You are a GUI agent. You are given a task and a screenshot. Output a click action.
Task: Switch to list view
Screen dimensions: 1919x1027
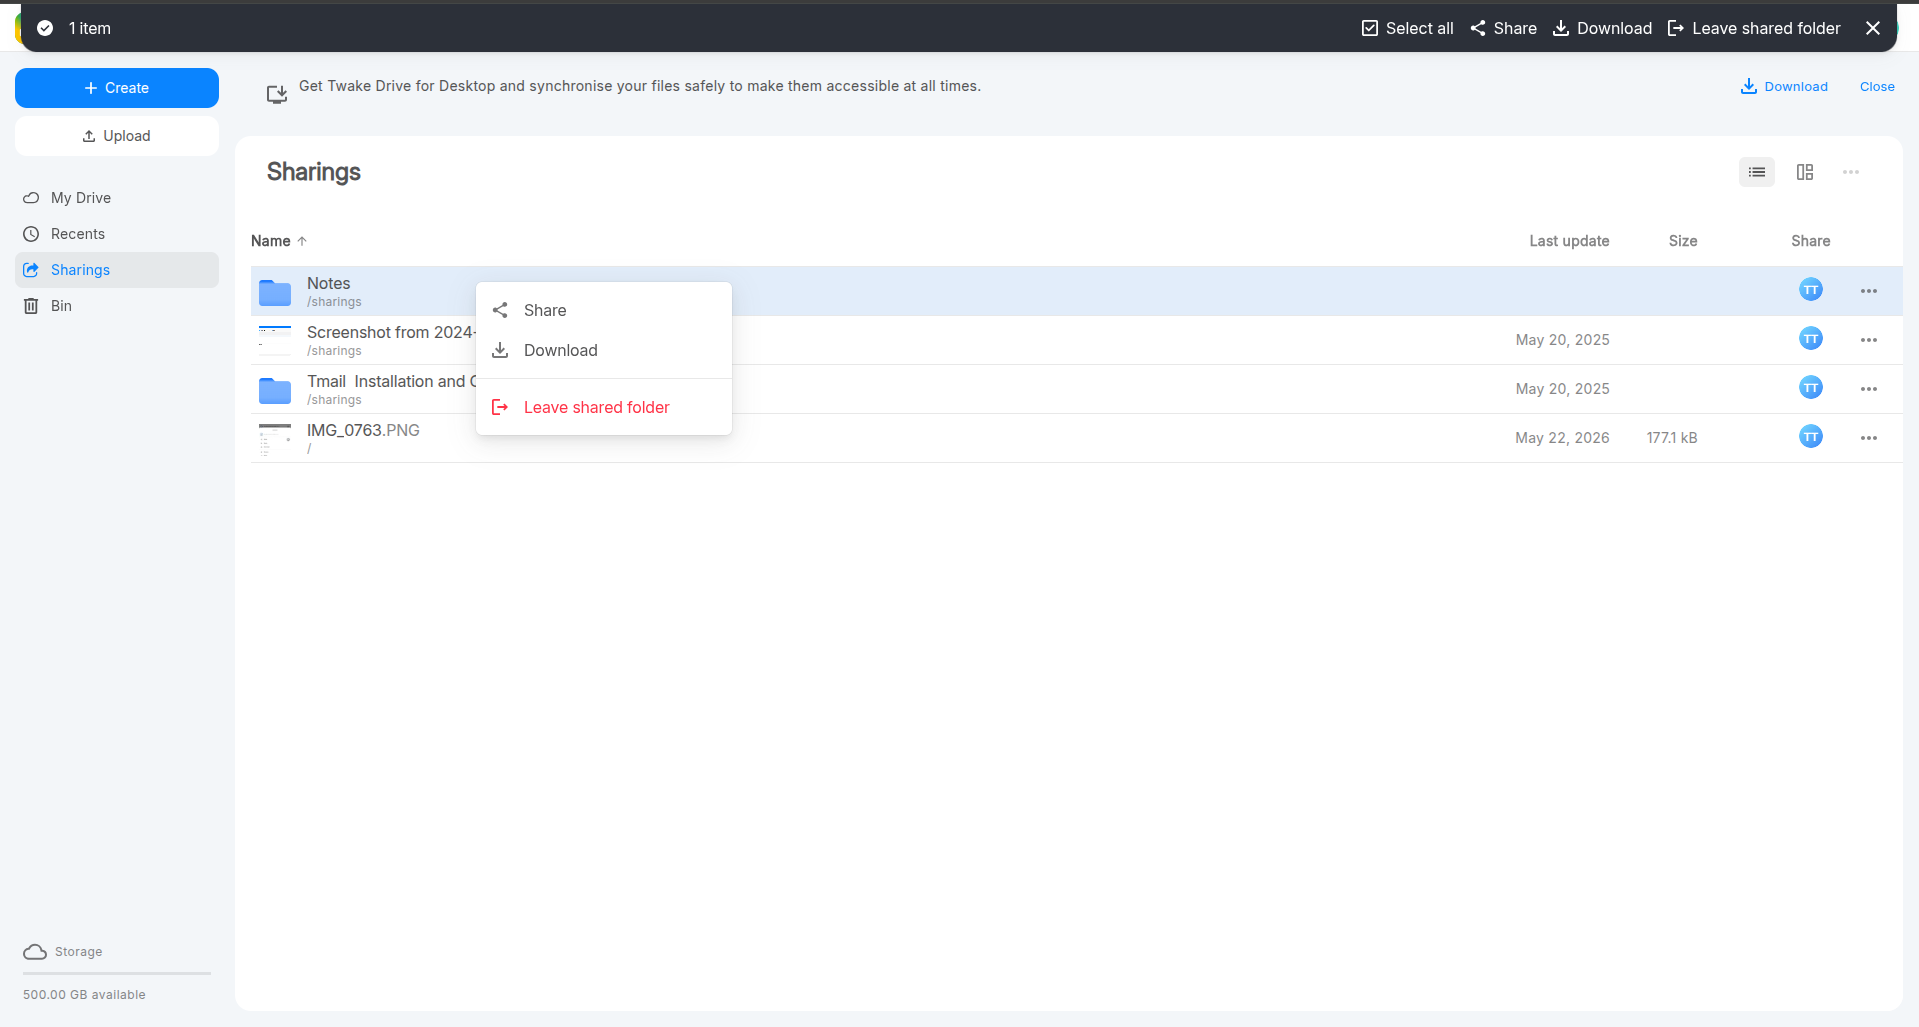click(x=1757, y=172)
